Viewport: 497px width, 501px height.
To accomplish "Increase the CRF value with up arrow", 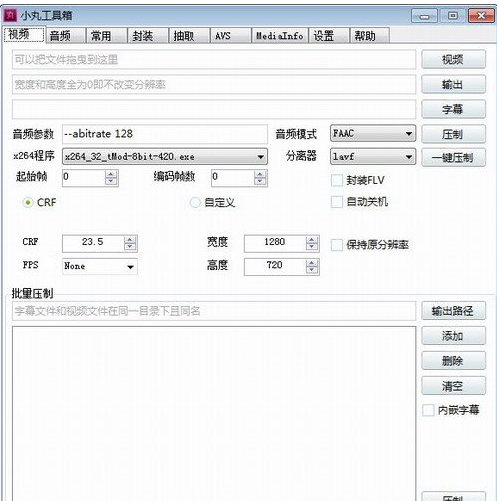I will [x=130, y=240].
